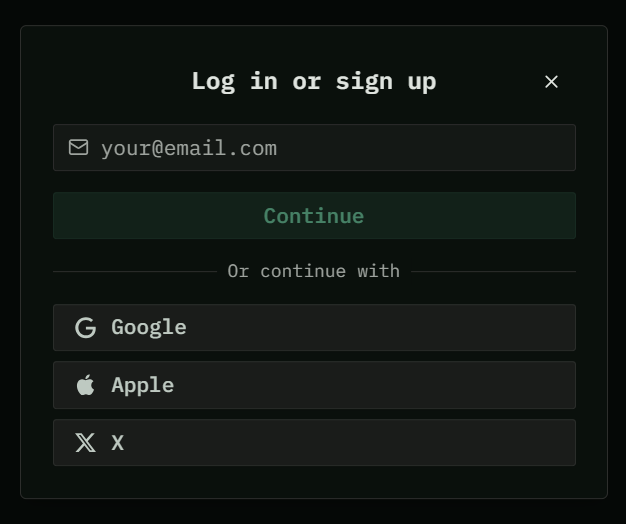This screenshot has height=524, width=626.
Task: Select the word "Apple" label text
Action: [x=143, y=385]
